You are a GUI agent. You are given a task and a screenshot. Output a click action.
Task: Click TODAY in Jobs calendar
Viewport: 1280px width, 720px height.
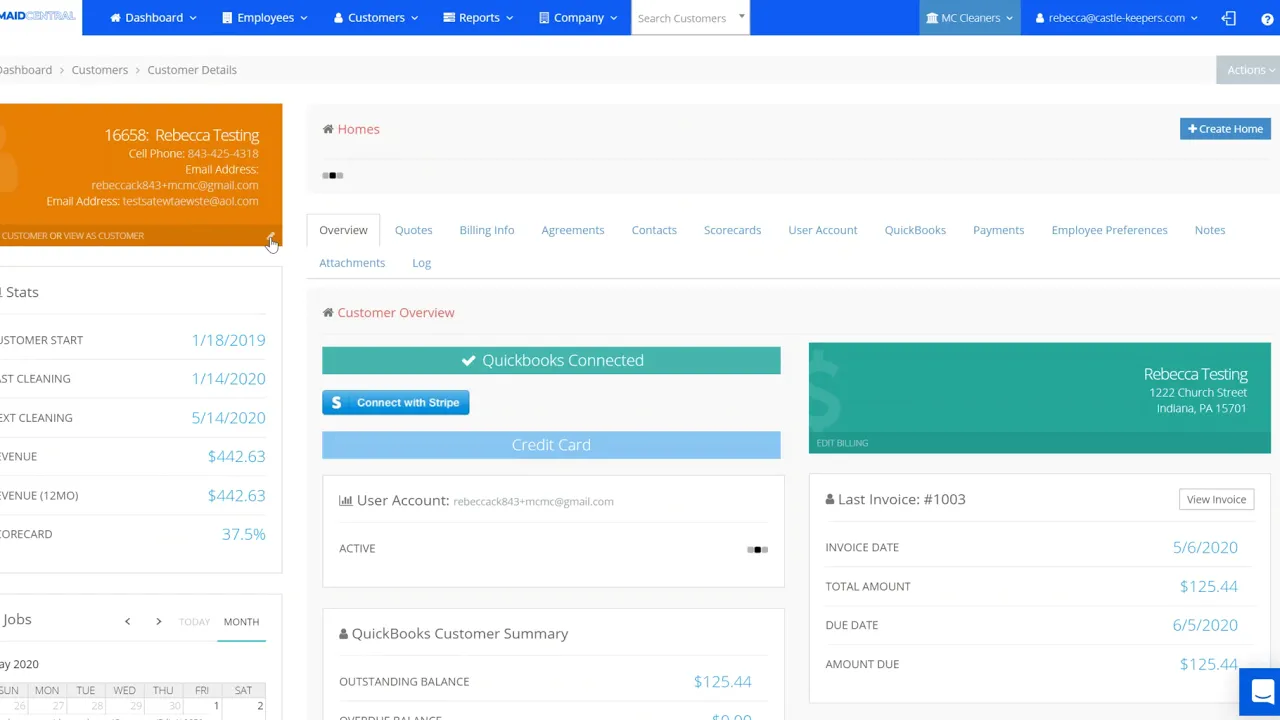click(x=194, y=622)
